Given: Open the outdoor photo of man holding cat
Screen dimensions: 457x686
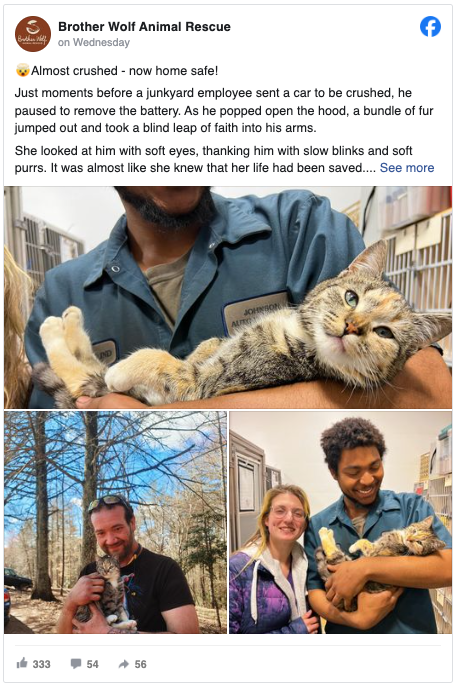Looking at the screenshot, I should click(x=115, y=522).
